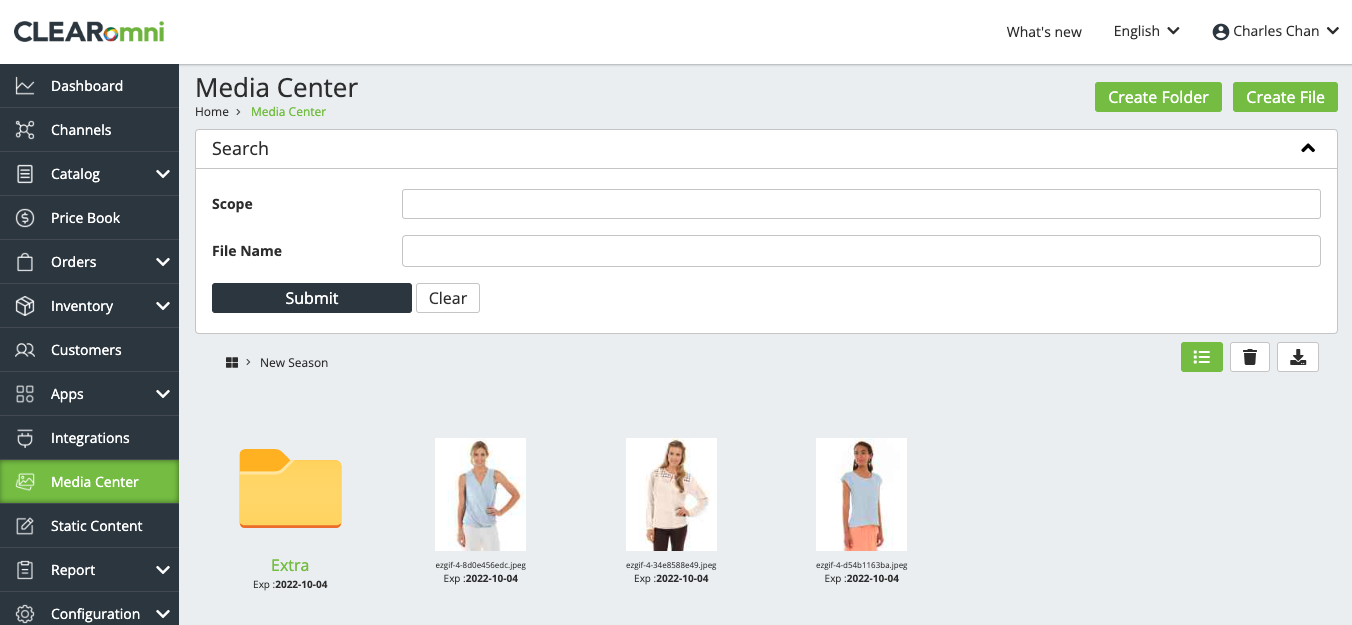Click the Create Folder button
The height and width of the screenshot is (625, 1352).
coord(1158,97)
